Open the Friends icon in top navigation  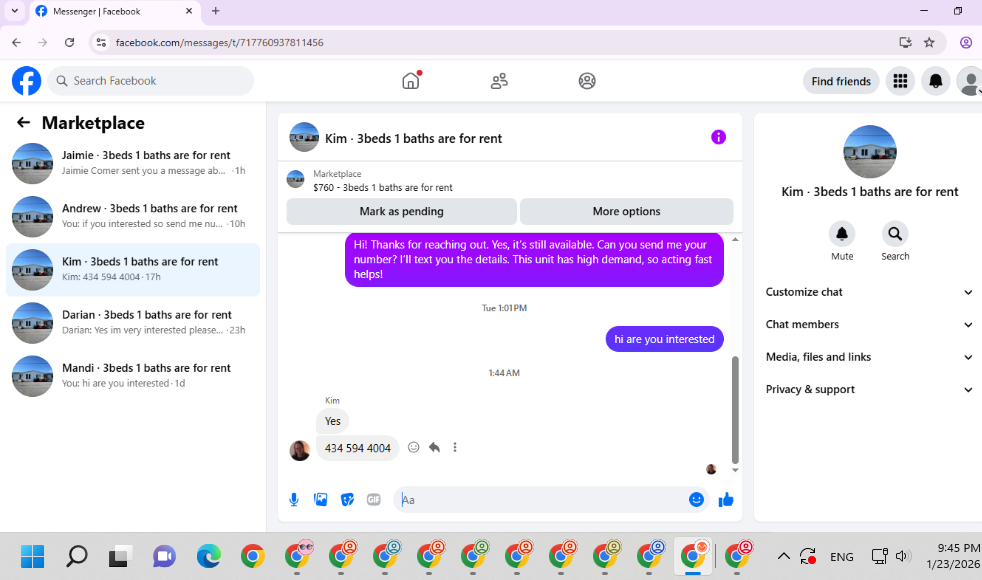pyautogui.click(x=499, y=81)
